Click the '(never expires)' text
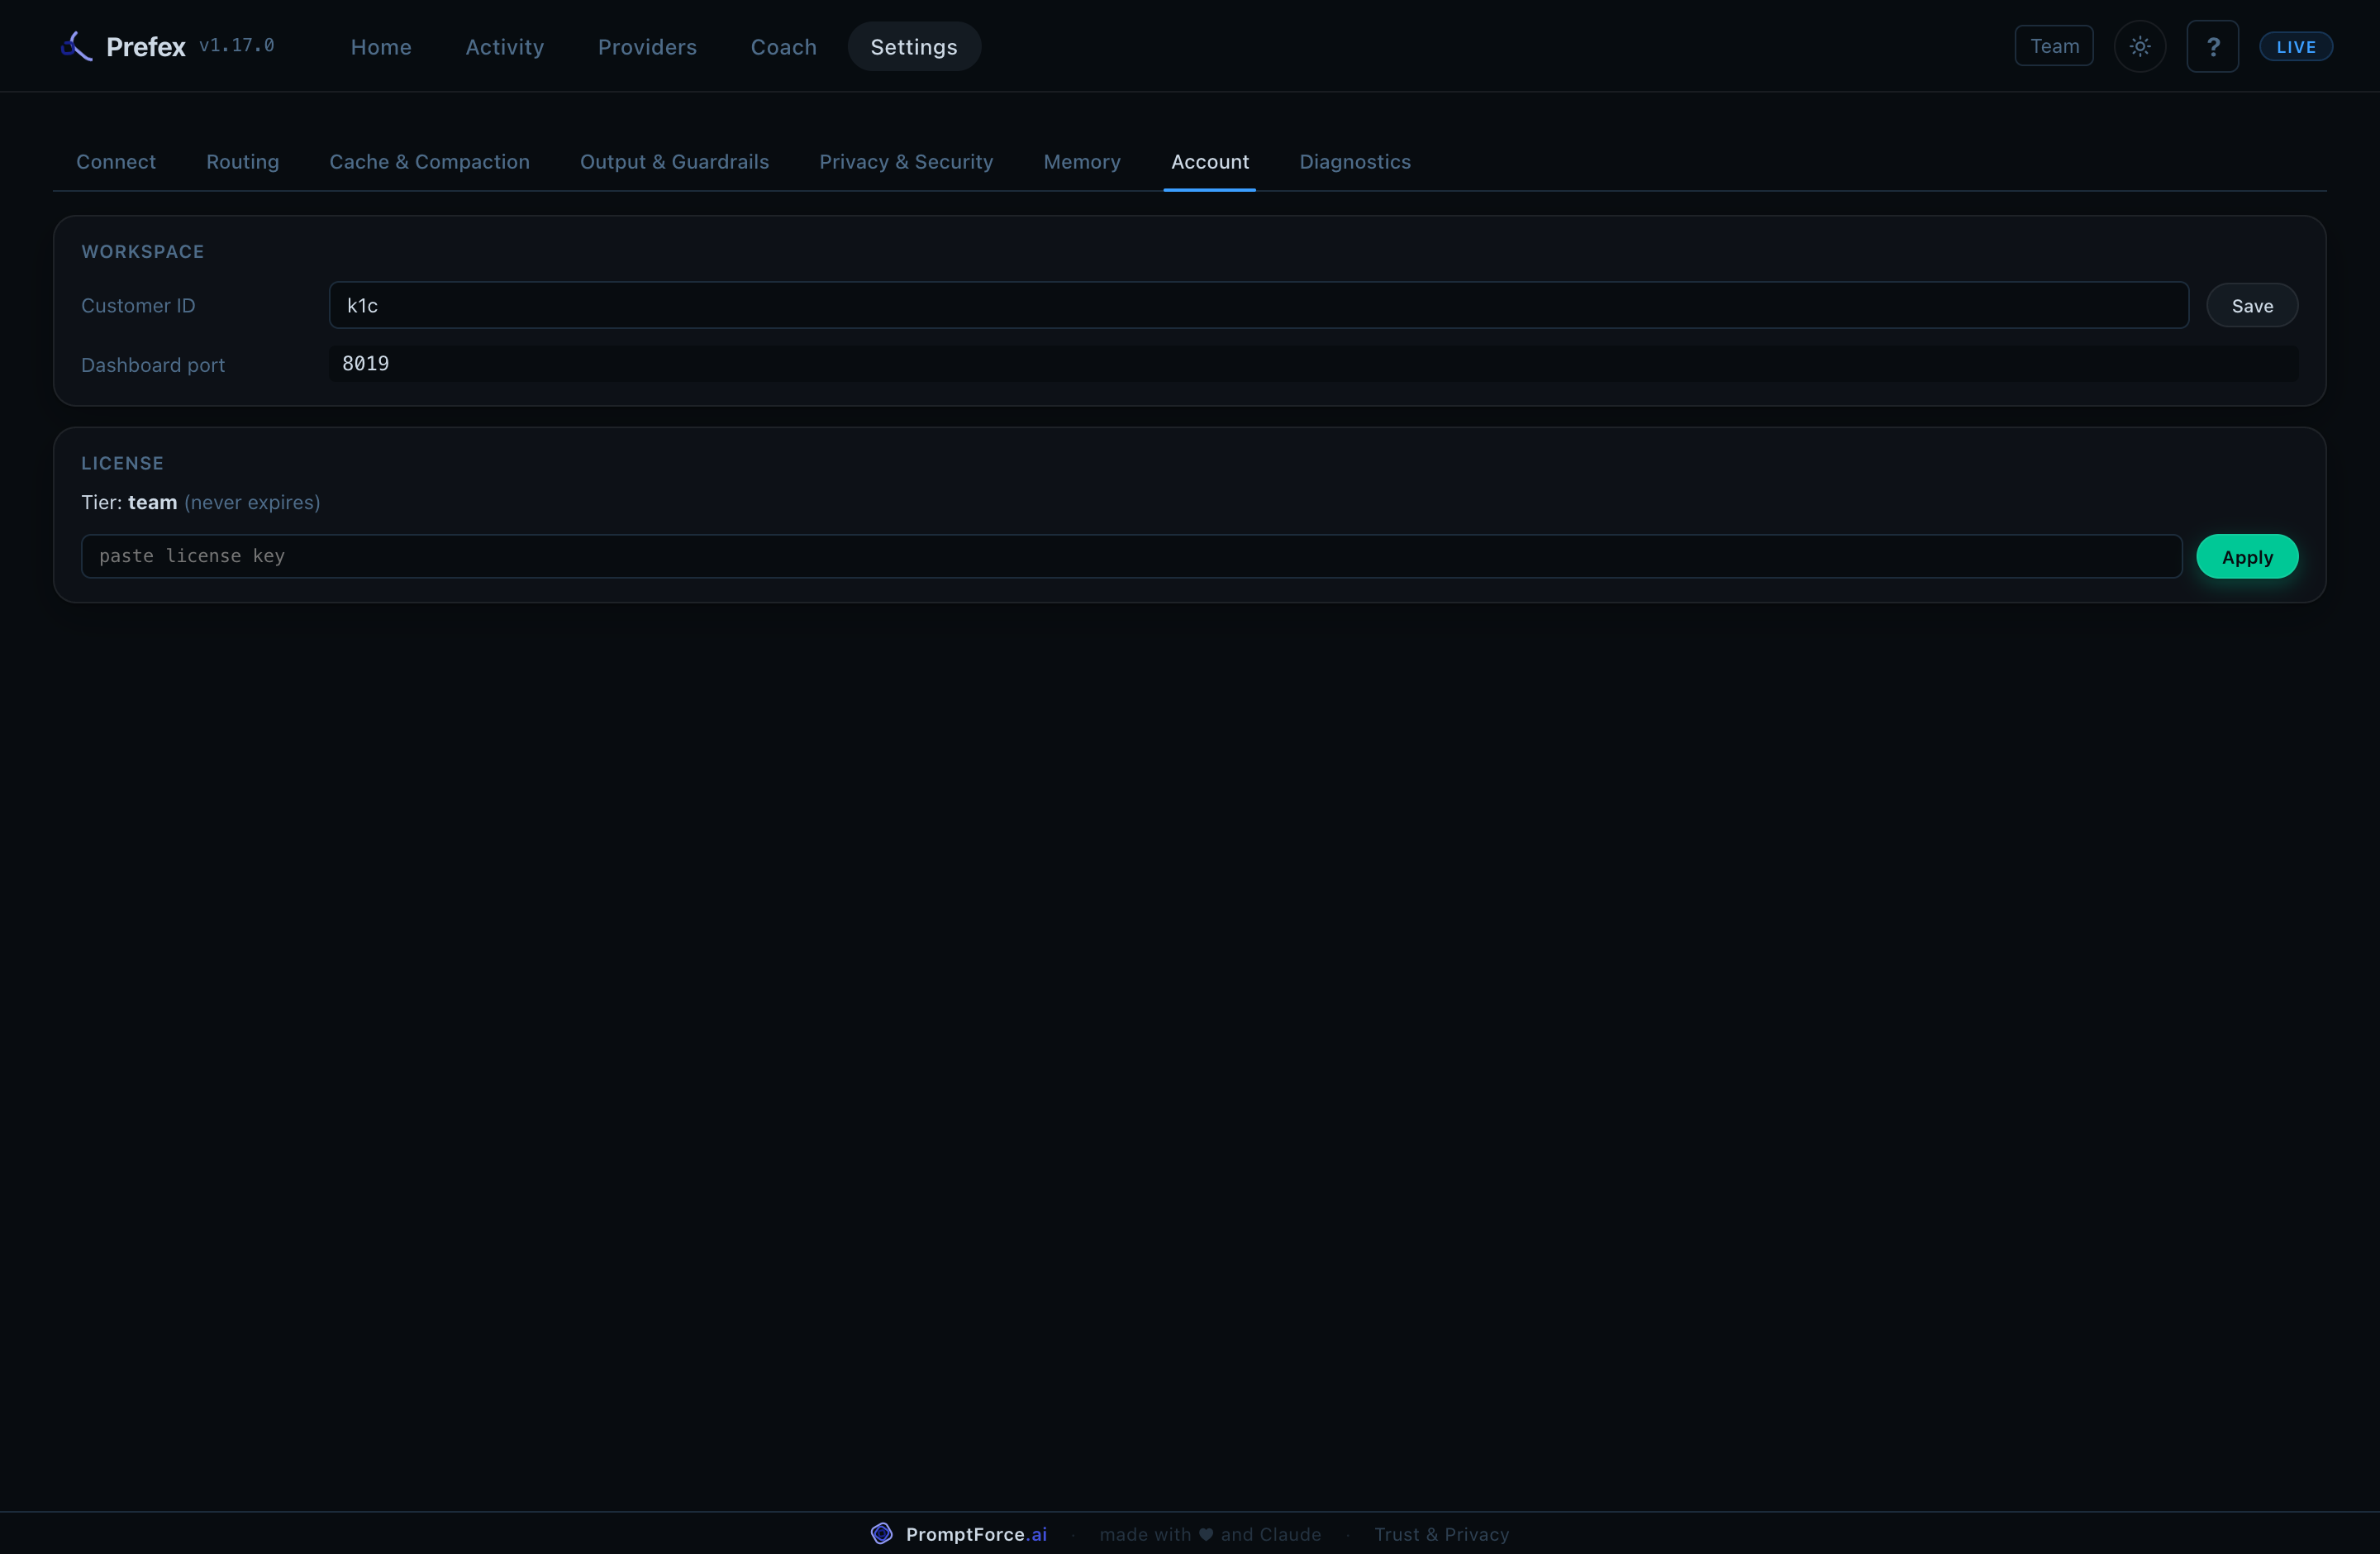 coord(252,502)
